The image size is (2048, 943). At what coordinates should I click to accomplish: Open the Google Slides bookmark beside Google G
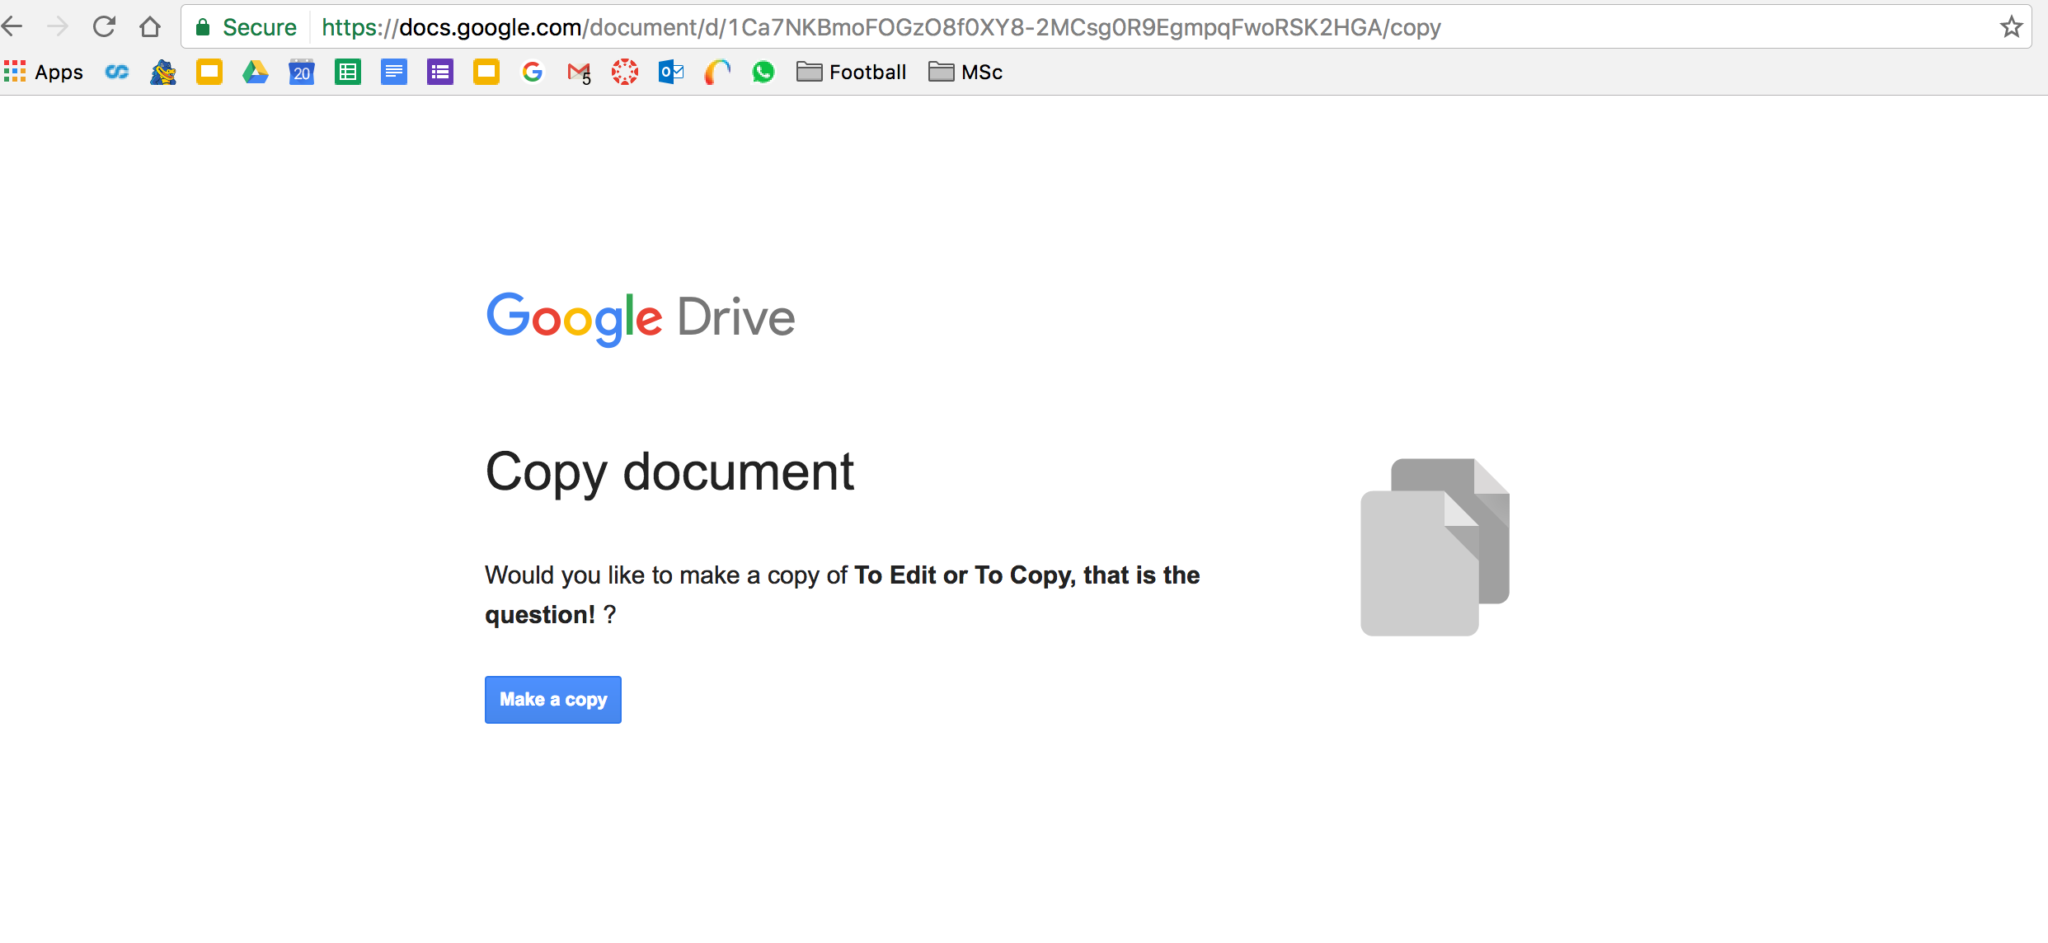(x=486, y=72)
